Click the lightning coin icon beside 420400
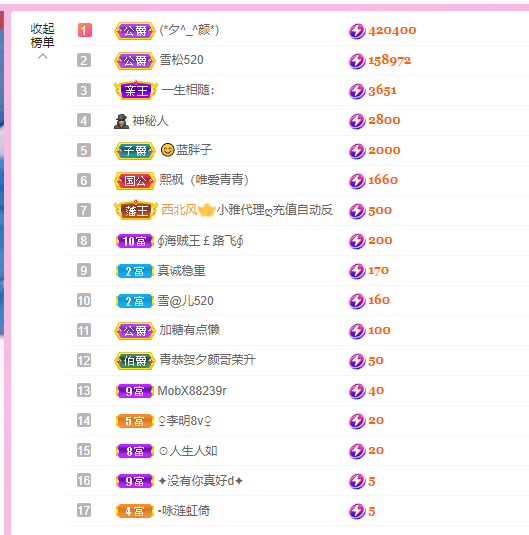 (357, 31)
